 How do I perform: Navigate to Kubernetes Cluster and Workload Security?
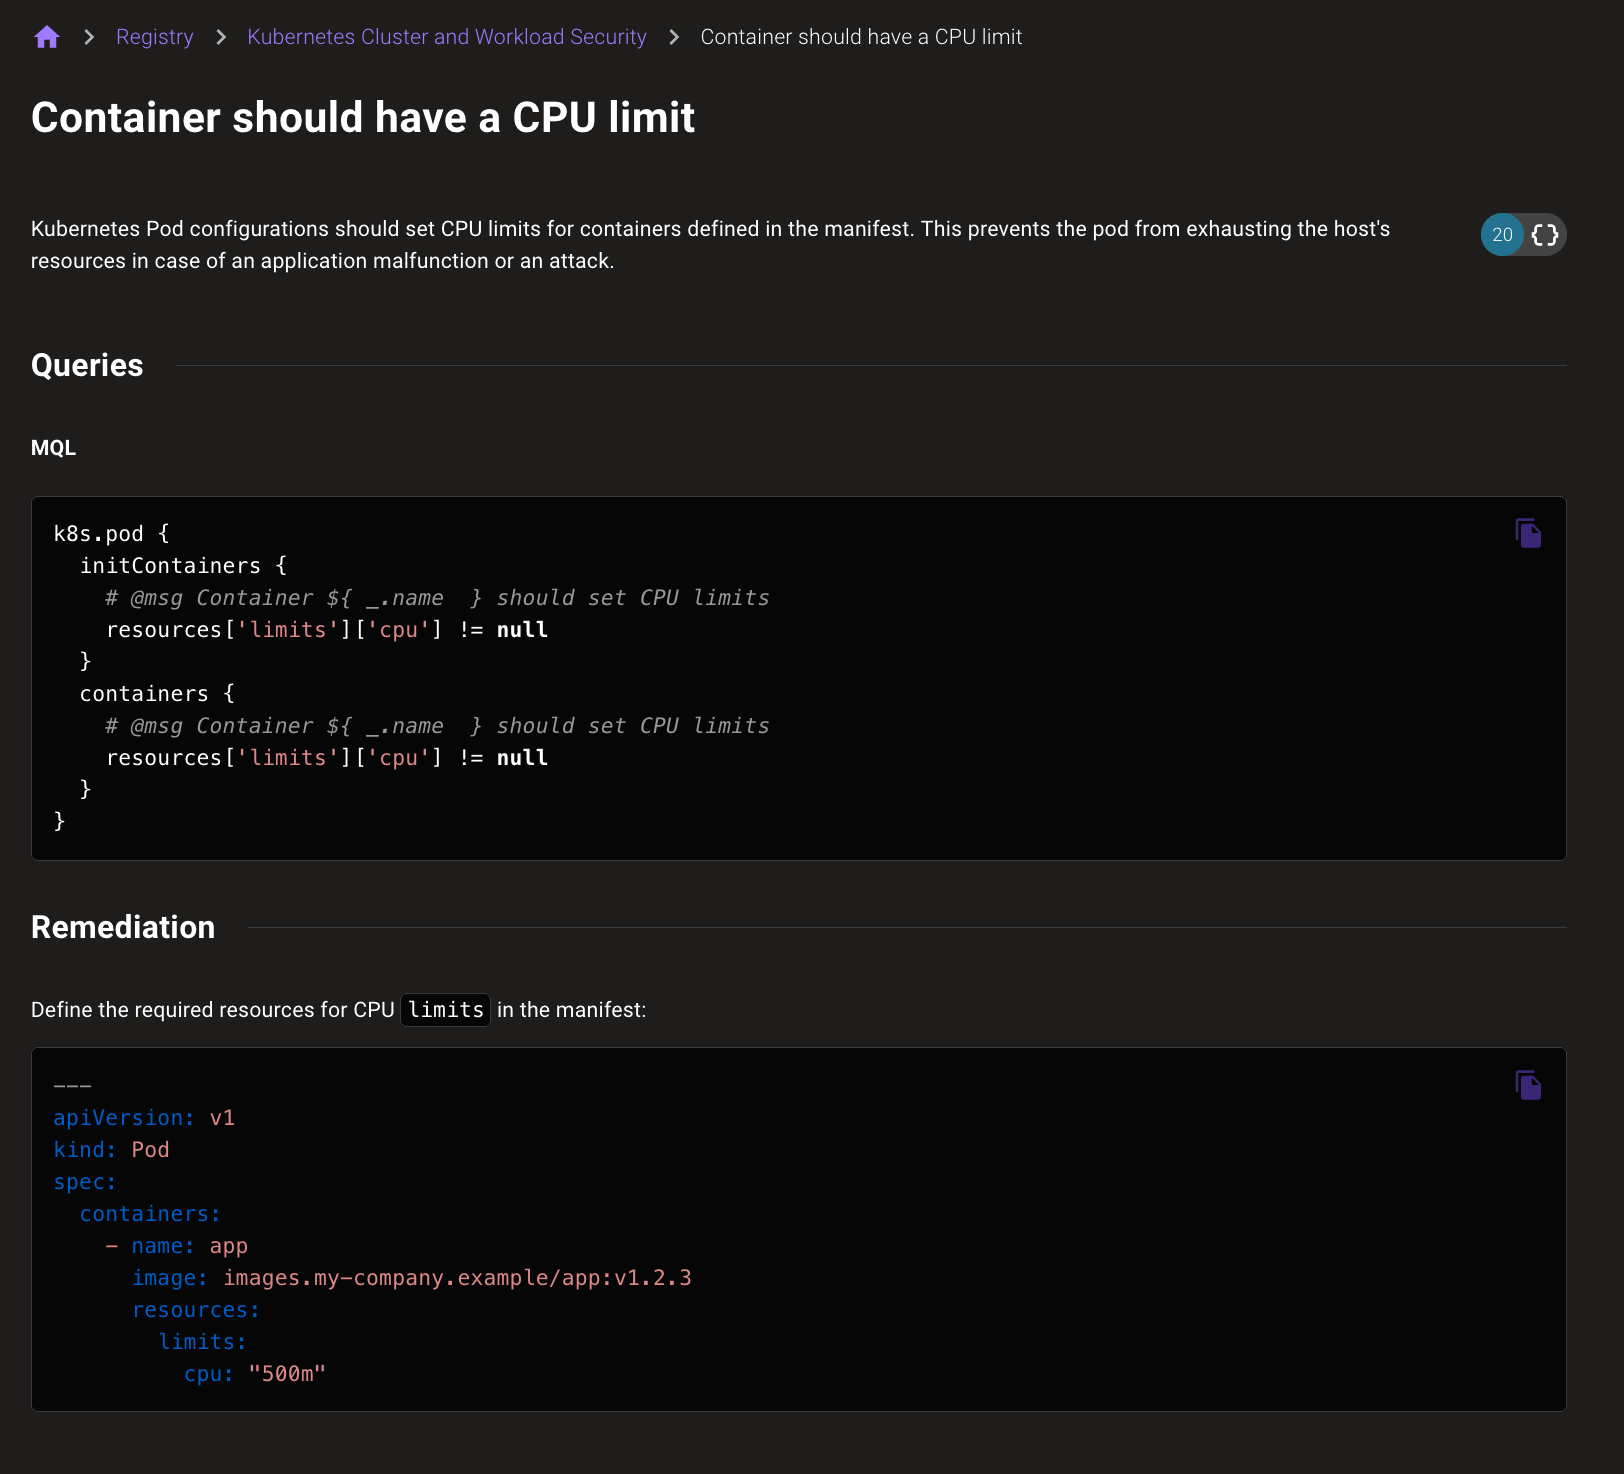tap(447, 36)
